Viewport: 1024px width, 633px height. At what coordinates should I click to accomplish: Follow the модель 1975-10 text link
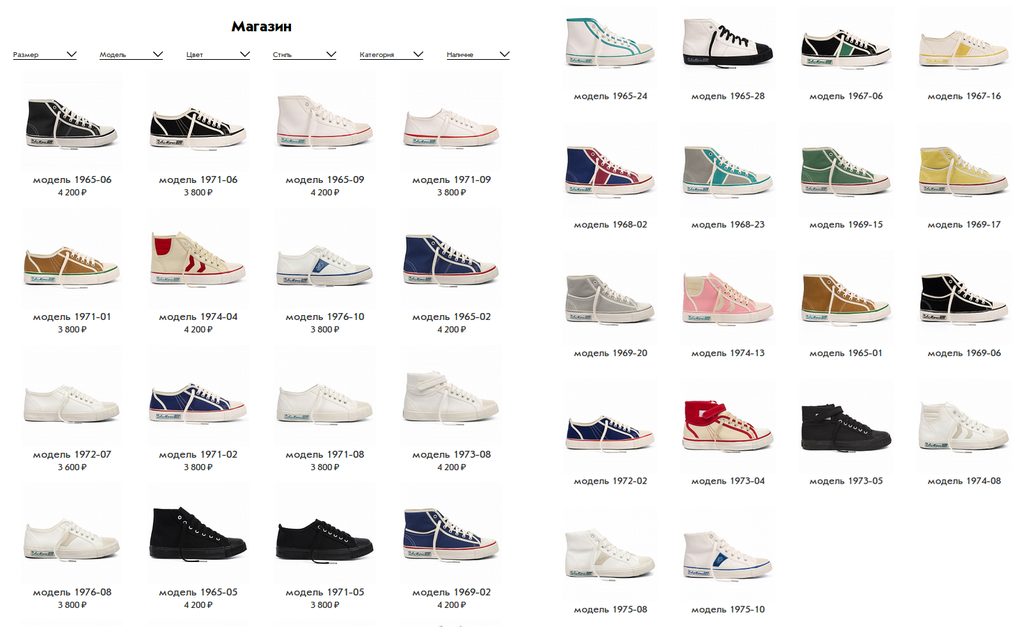click(728, 609)
